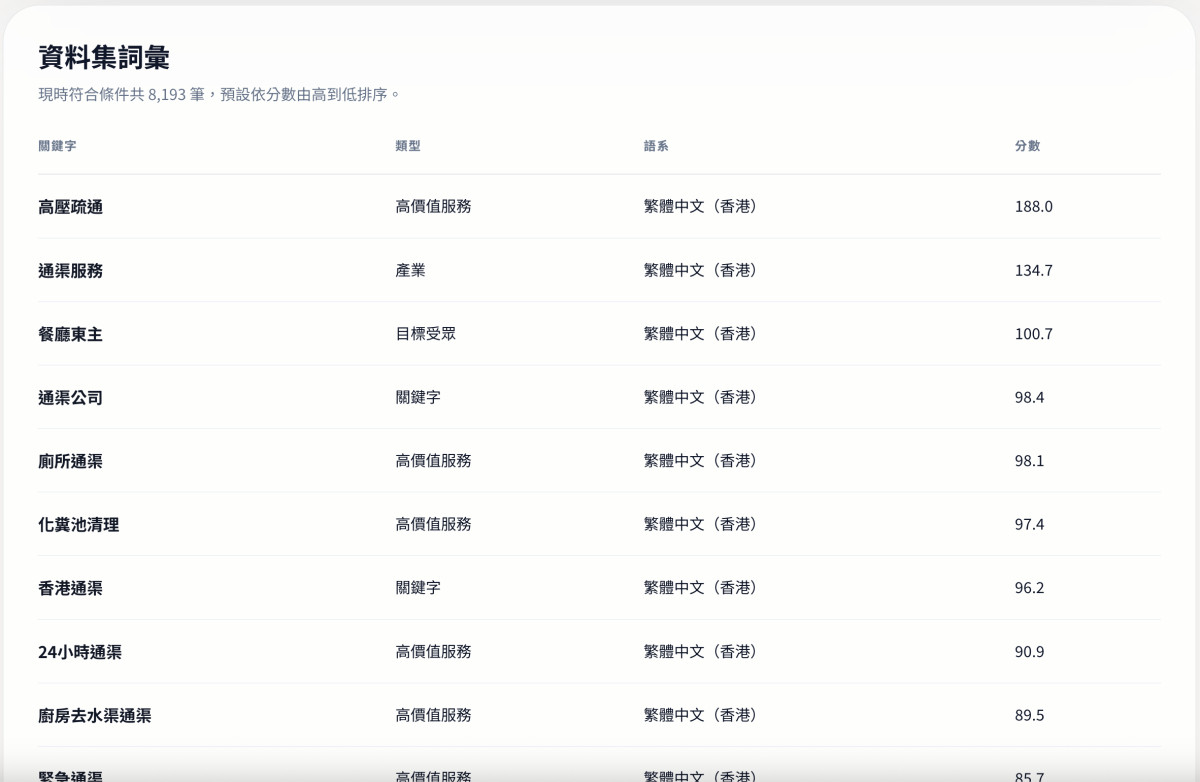Click 高價值服務 type in the 24小時通渠 row
The height and width of the screenshot is (782, 1200).
pyautogui.click(x=434, y=652)
